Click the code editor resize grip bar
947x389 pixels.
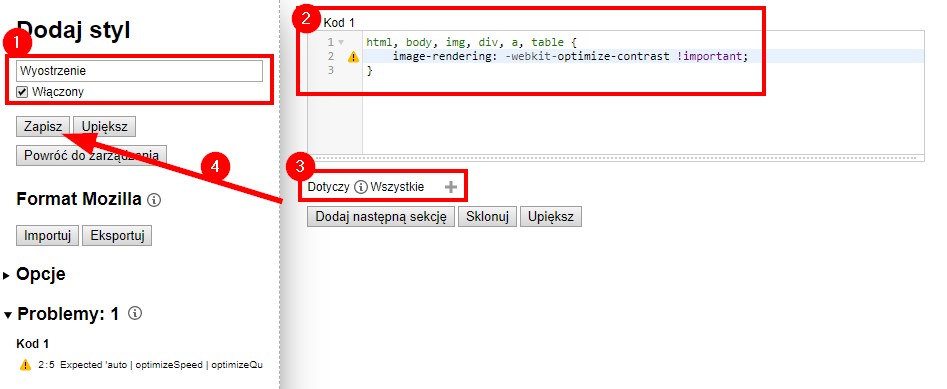[x=616, y=158]
